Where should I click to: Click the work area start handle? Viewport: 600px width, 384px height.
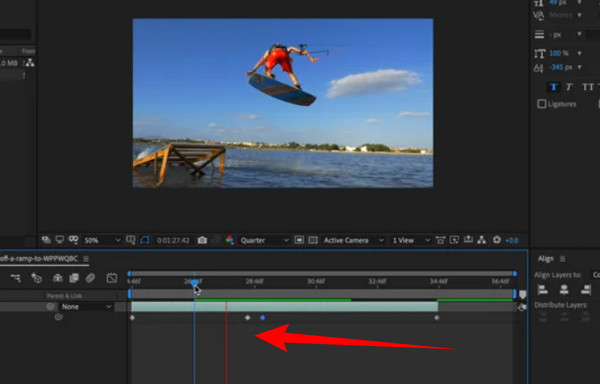coord(129,294)
